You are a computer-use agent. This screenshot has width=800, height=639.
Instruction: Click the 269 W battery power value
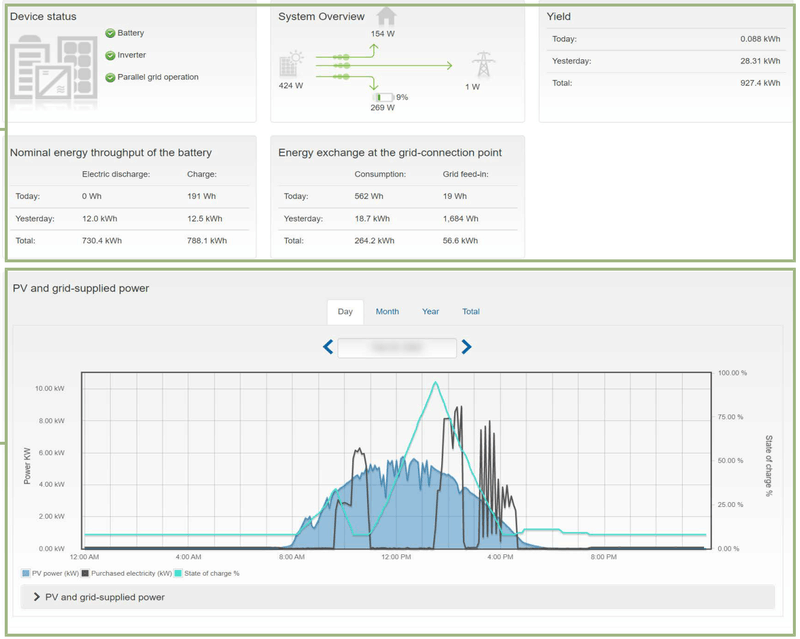[x=383, y=108]
